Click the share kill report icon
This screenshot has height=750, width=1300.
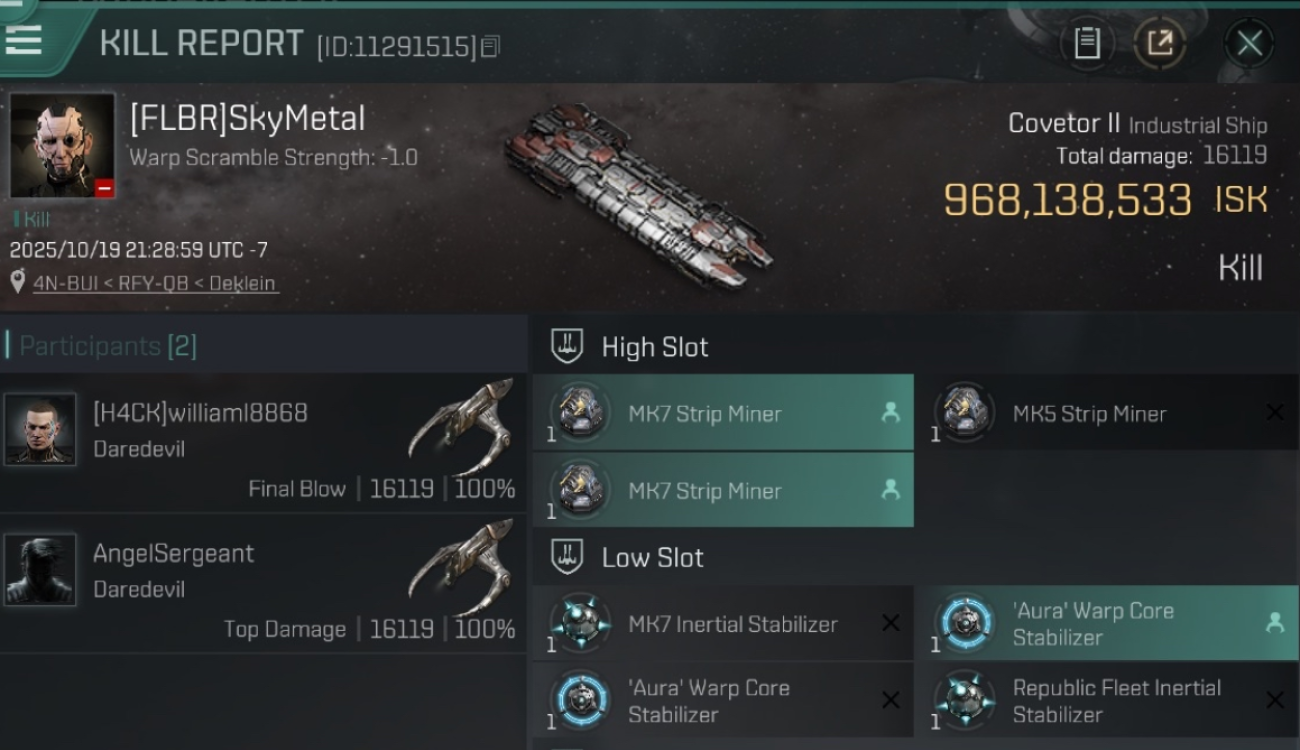[x=1159, y=43]
